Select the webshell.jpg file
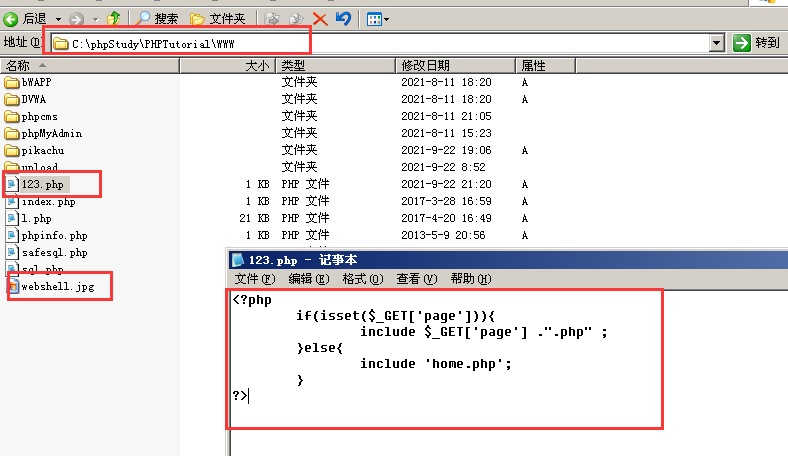The width and height of the screenshot is (788, 456). [x=56, y=286]
